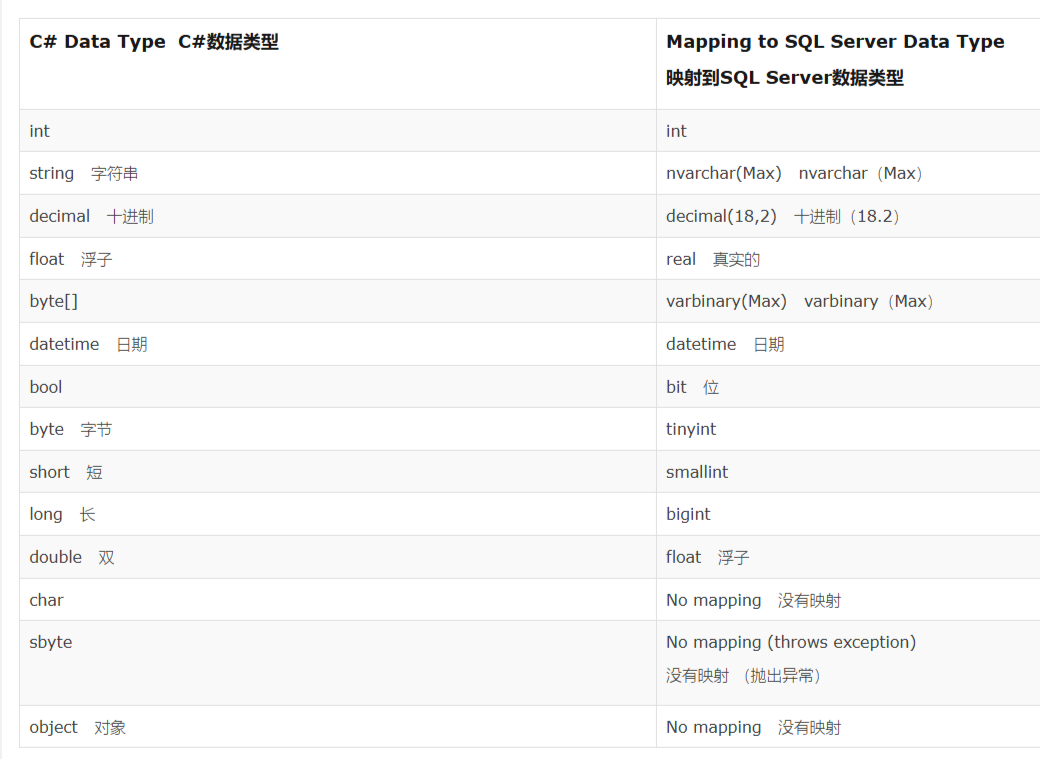Click the 'char' cell

pos(338,600)
